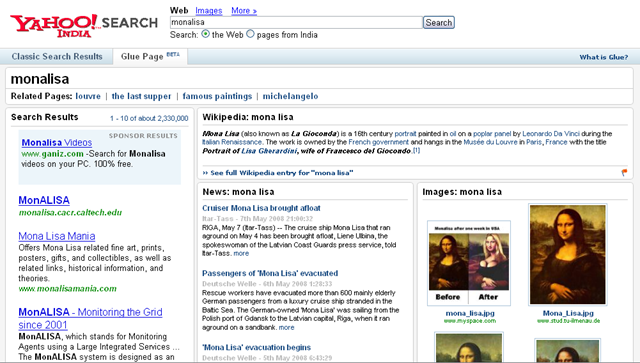Screen dimensions: 640x363
Task: Open the MonALISA caltech result
Action: click(x=44, y=200)
